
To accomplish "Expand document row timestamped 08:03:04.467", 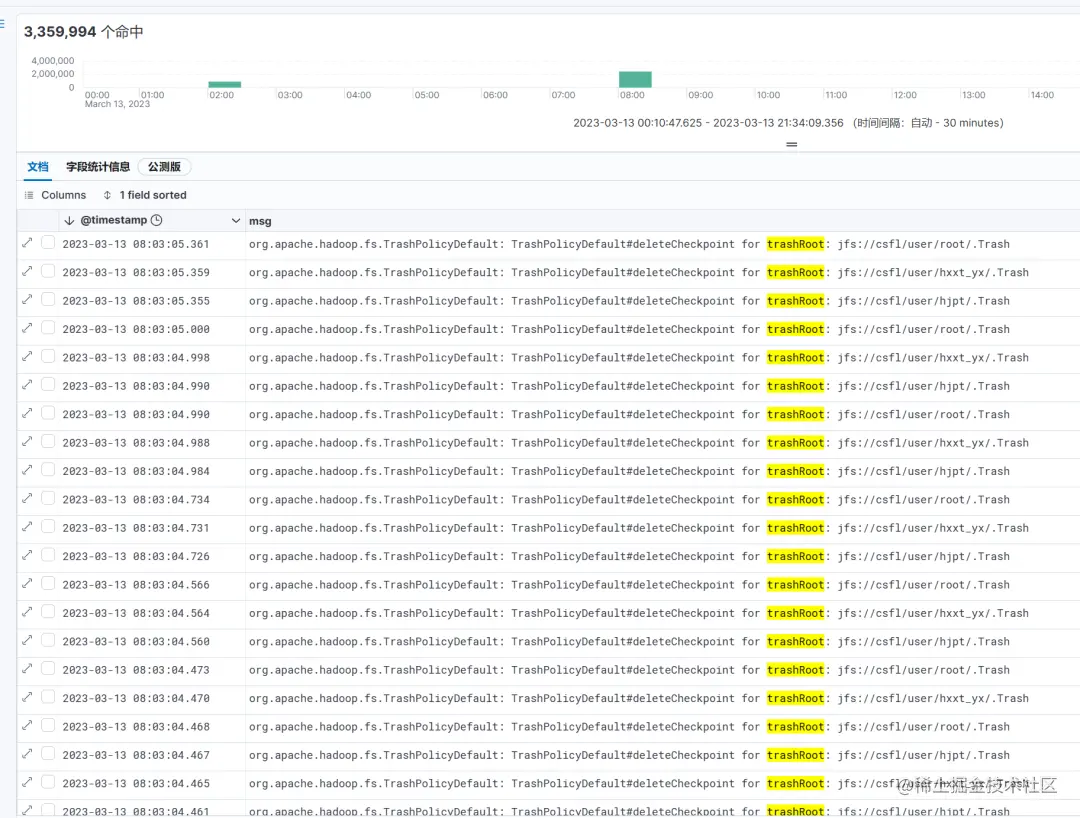I will click(27, 753).
